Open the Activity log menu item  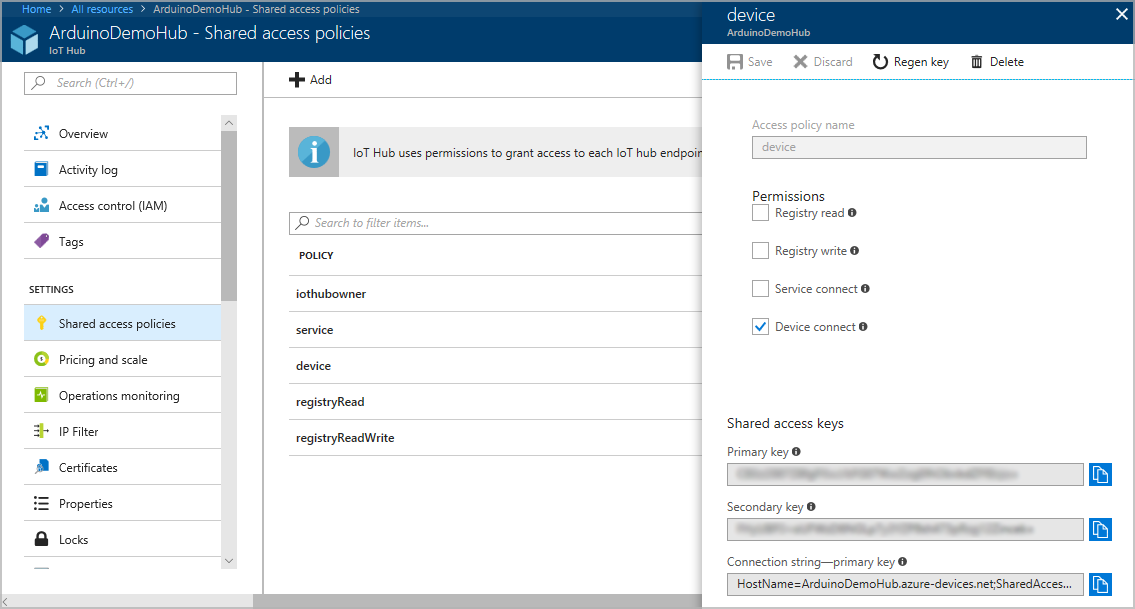point(122,169)
